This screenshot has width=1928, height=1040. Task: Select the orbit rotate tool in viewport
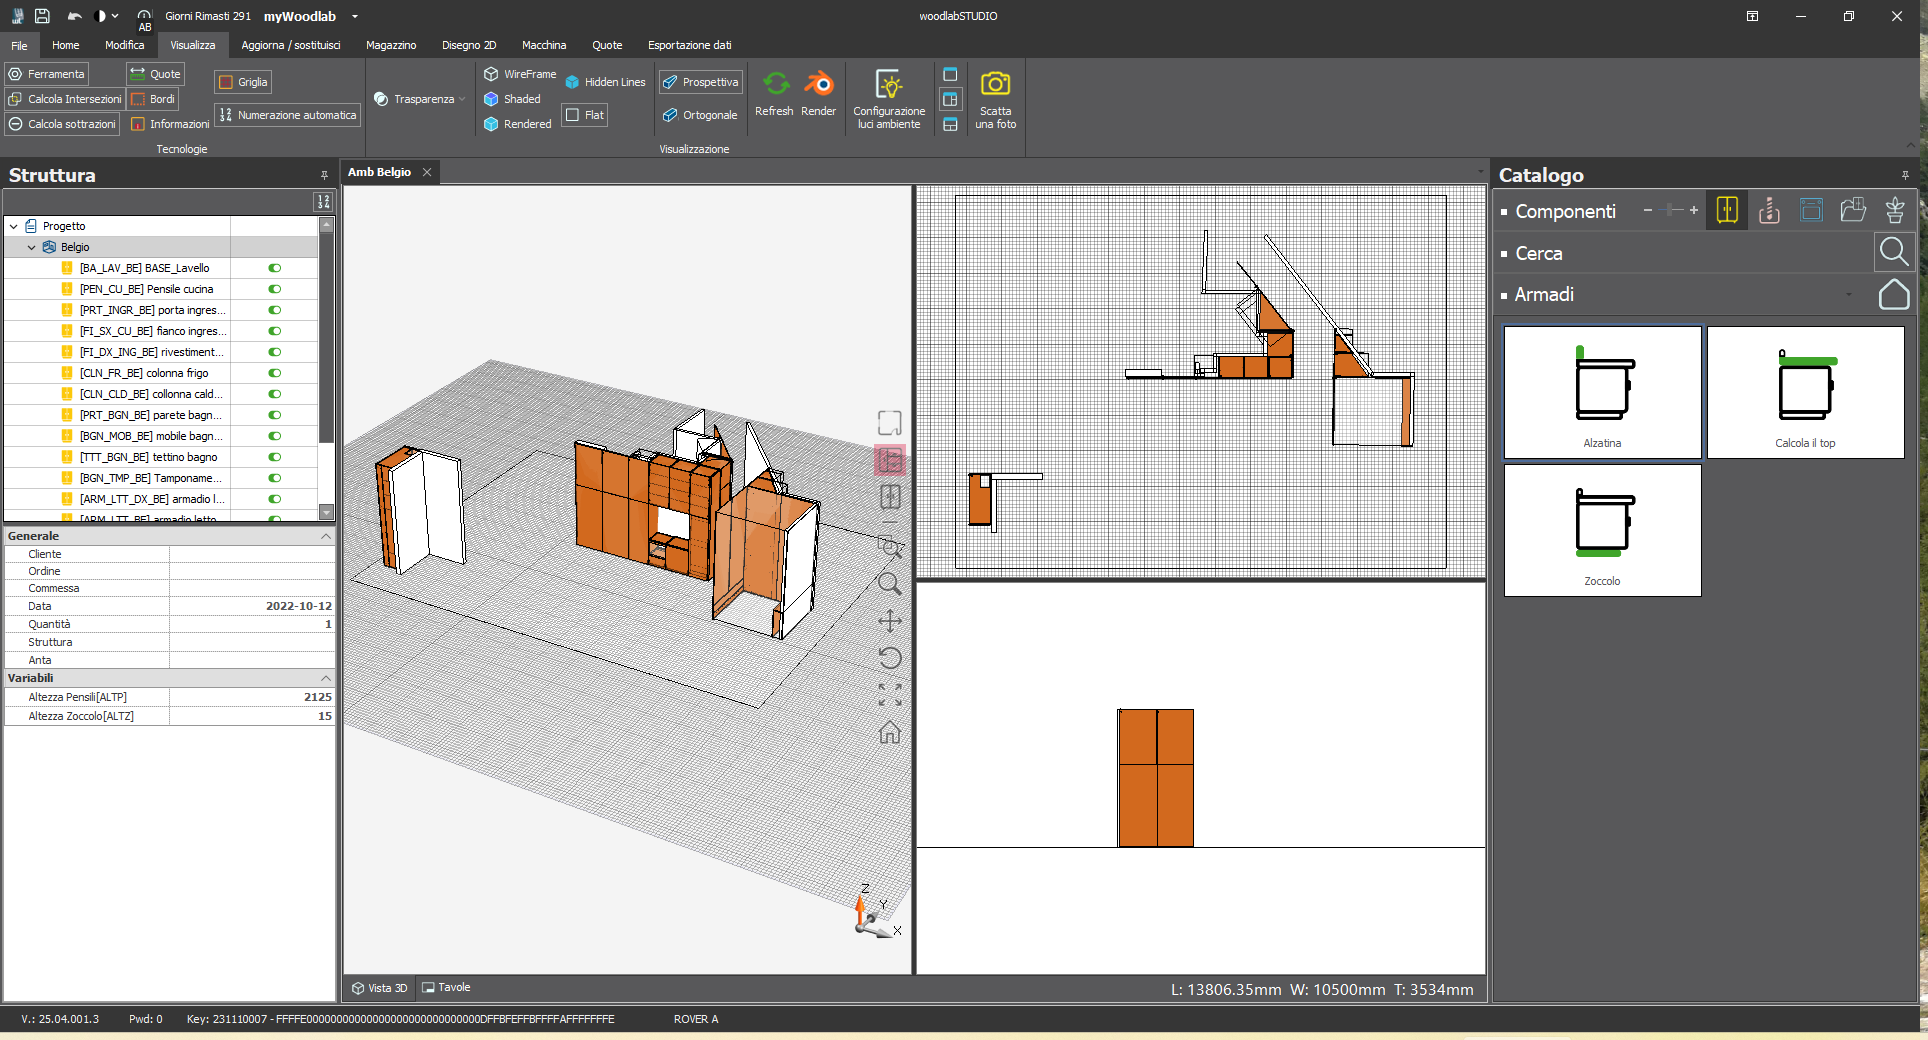tap(889, 658)
